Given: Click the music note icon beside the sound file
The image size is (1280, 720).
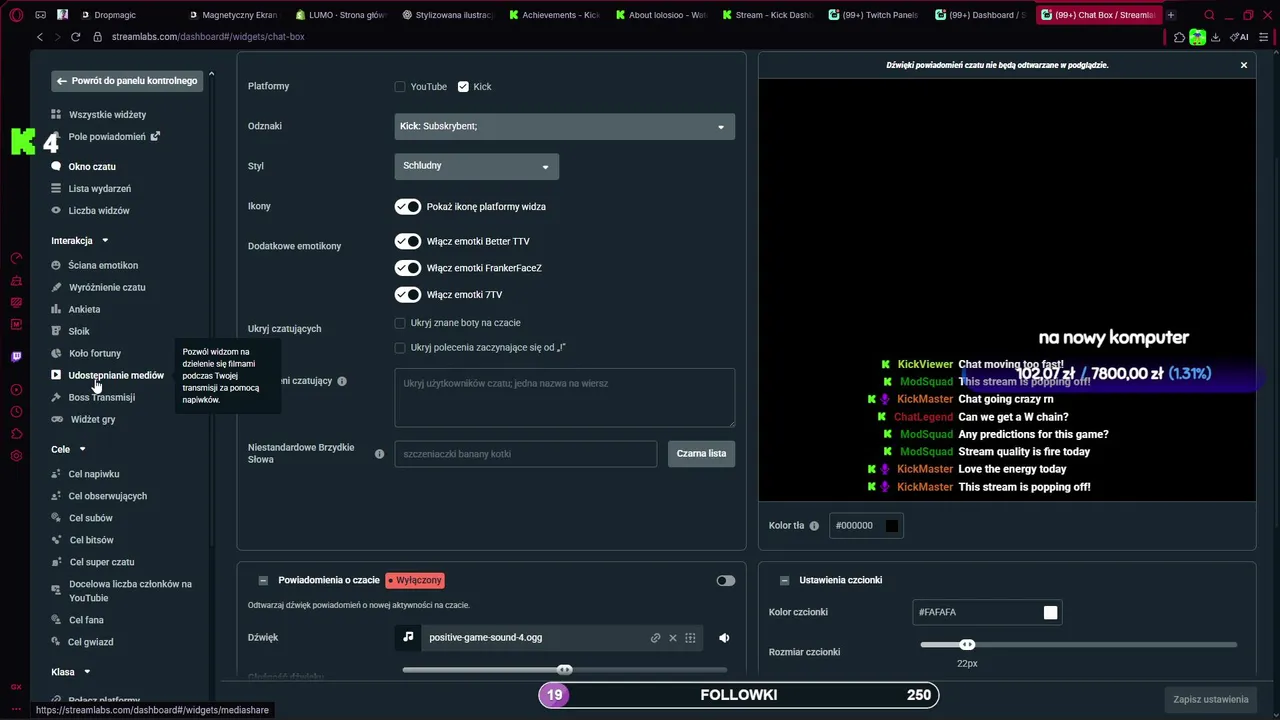Looking at the screenshot, I should point(408,637).
